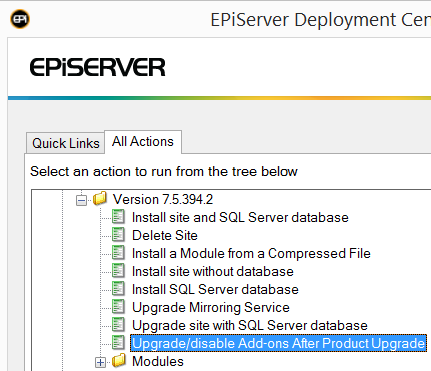The image size is (431, 371).
Task: Select Upgrade site with SQL Server database
Action: click(x=250, y=325)
